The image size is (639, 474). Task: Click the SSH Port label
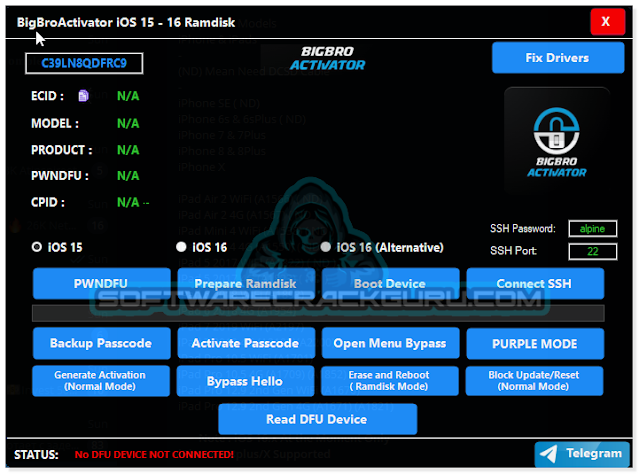[513, 250]
